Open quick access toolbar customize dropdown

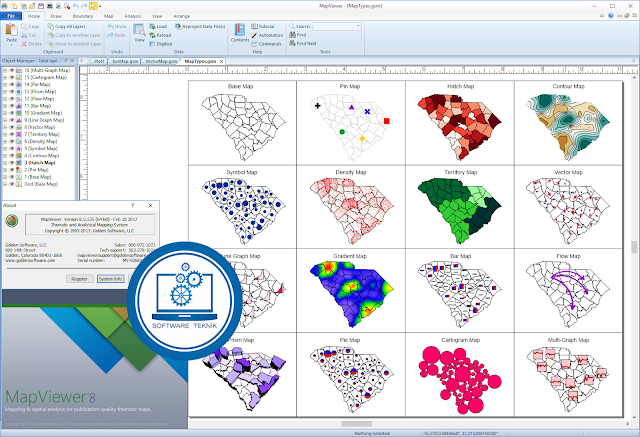[x=100, y=6]
